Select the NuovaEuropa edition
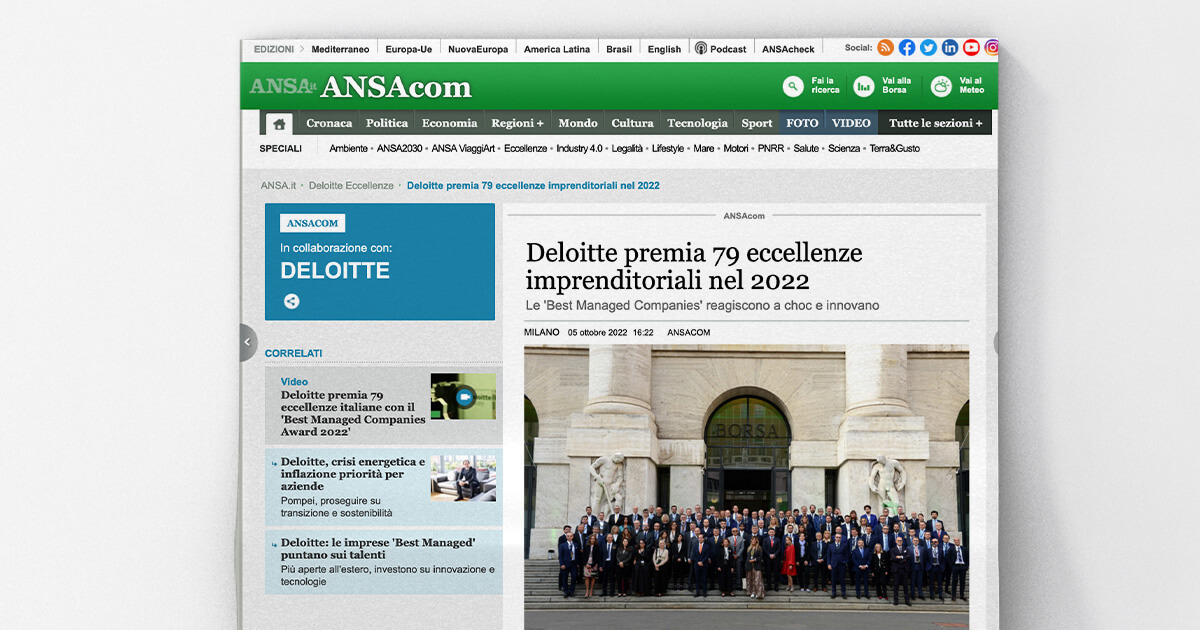This screenshot has width=1200, height=630. click(x=478, y=49)
